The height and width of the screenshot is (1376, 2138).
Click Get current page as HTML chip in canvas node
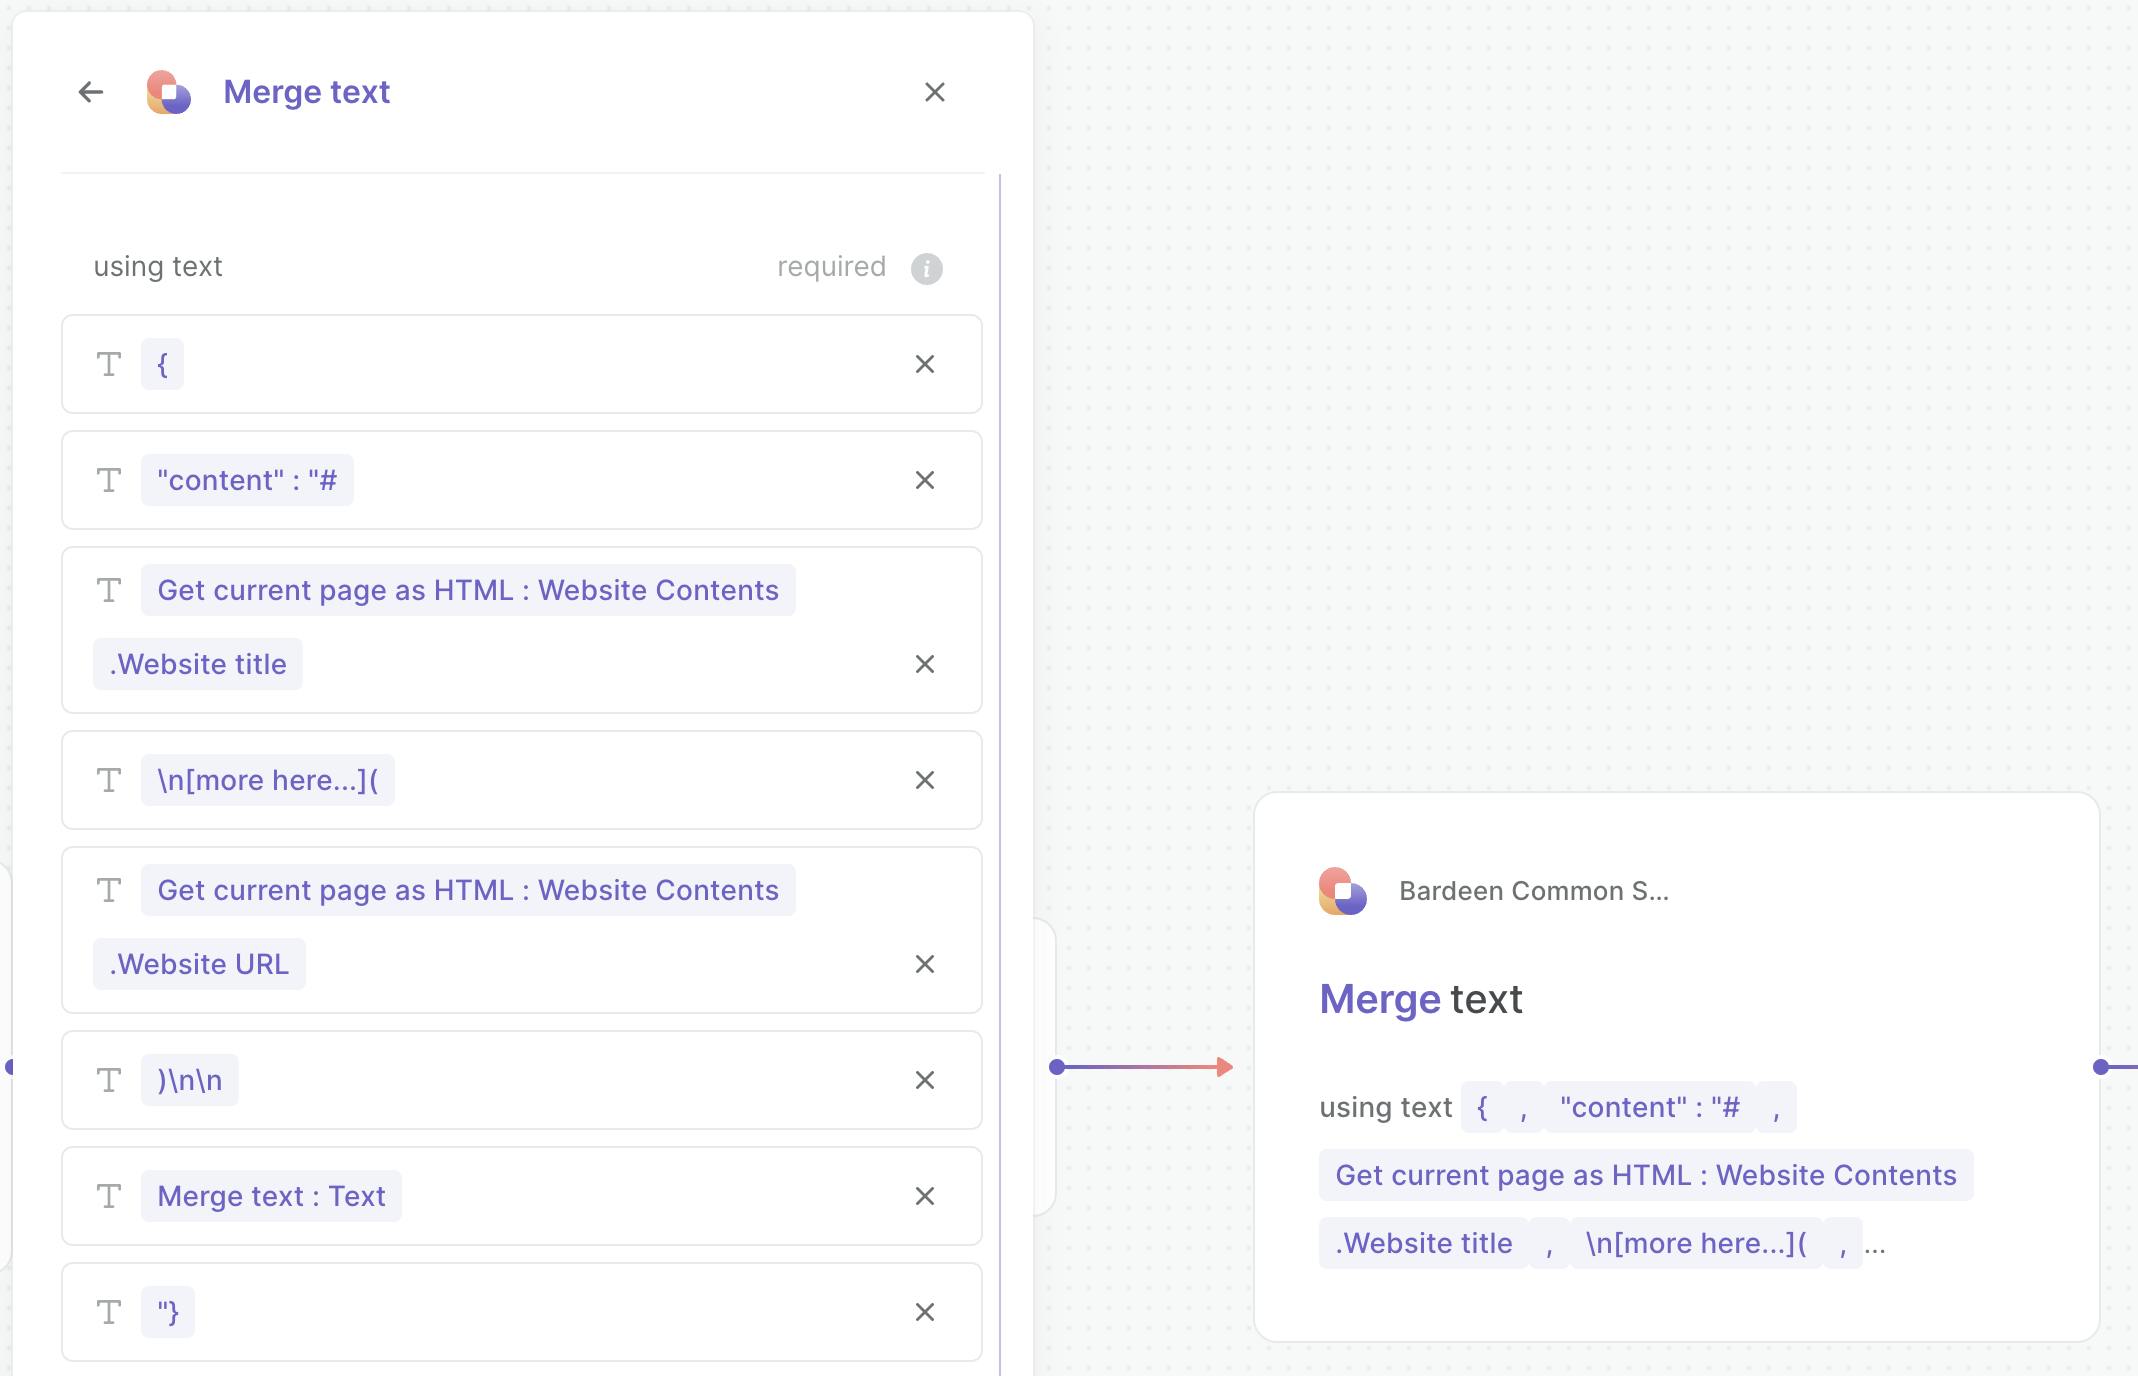pos(1646,1175)
